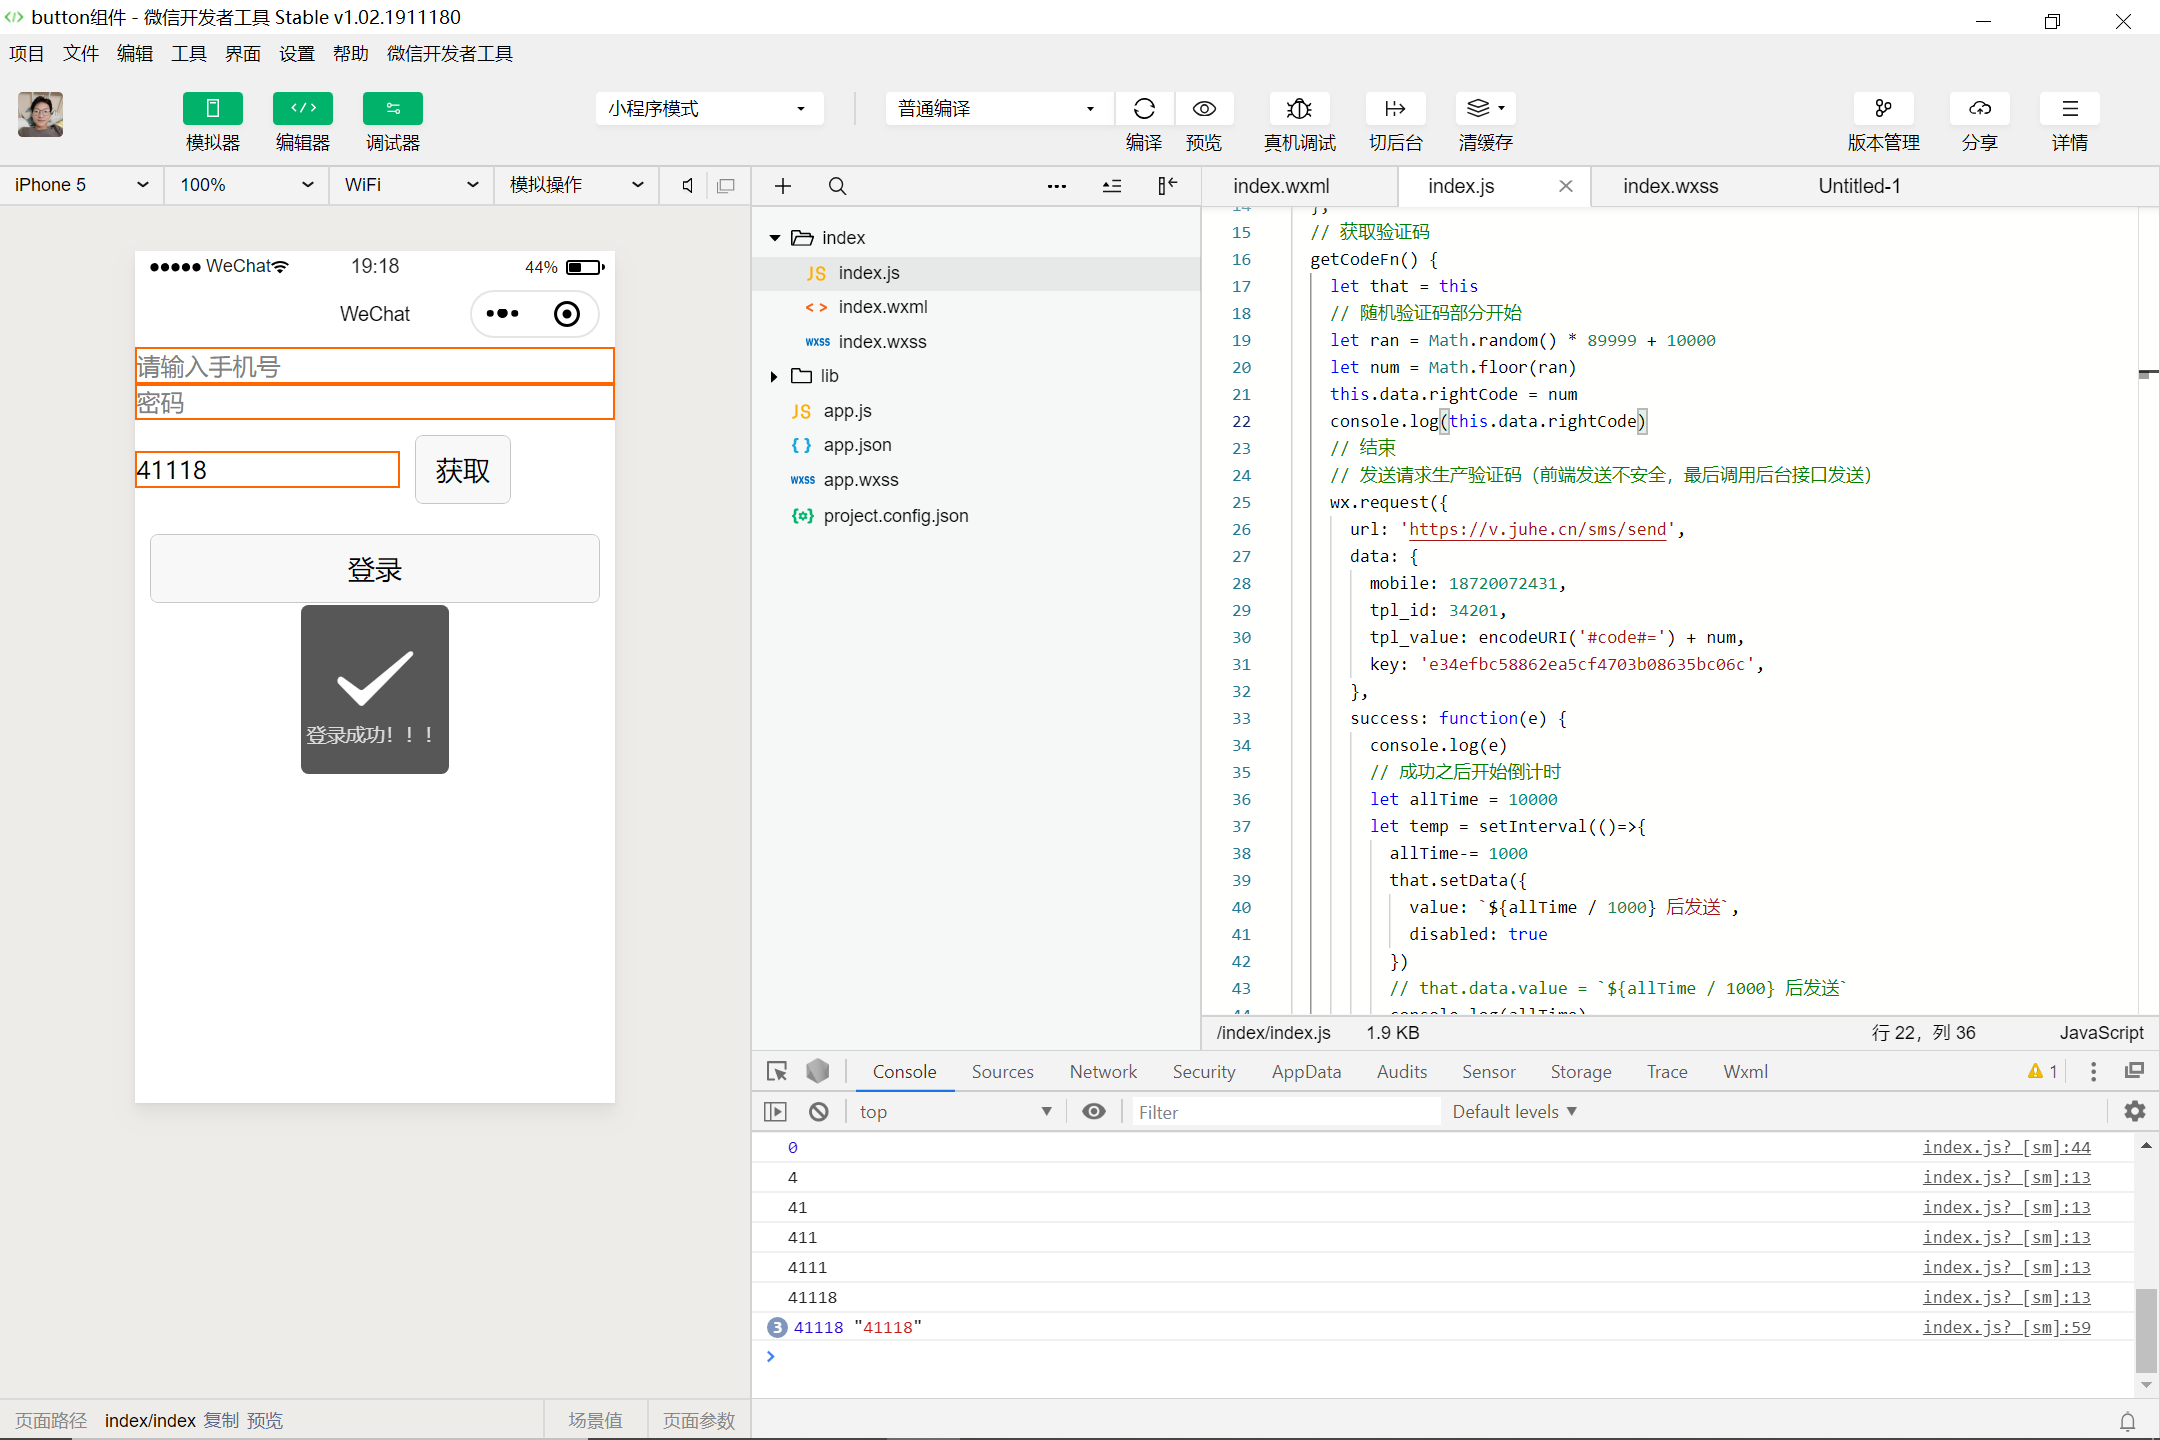Hide the file tree panel

tap(1167, 186)
